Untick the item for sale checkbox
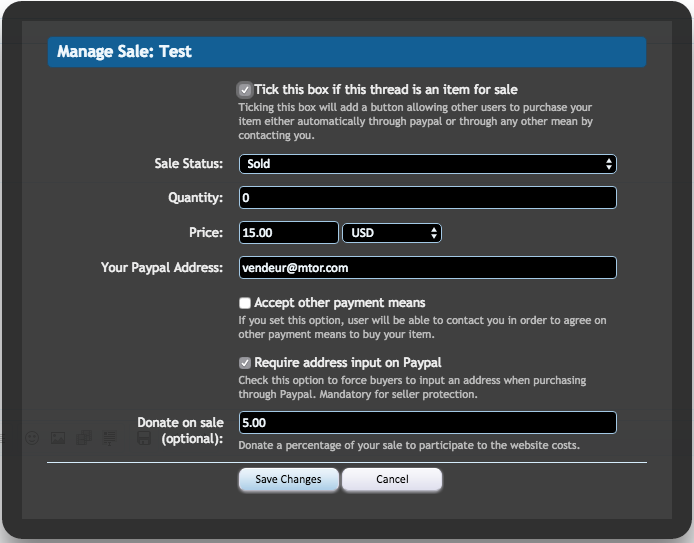The image size is (694, 543). pyautogui.click(x=245, y=90)
